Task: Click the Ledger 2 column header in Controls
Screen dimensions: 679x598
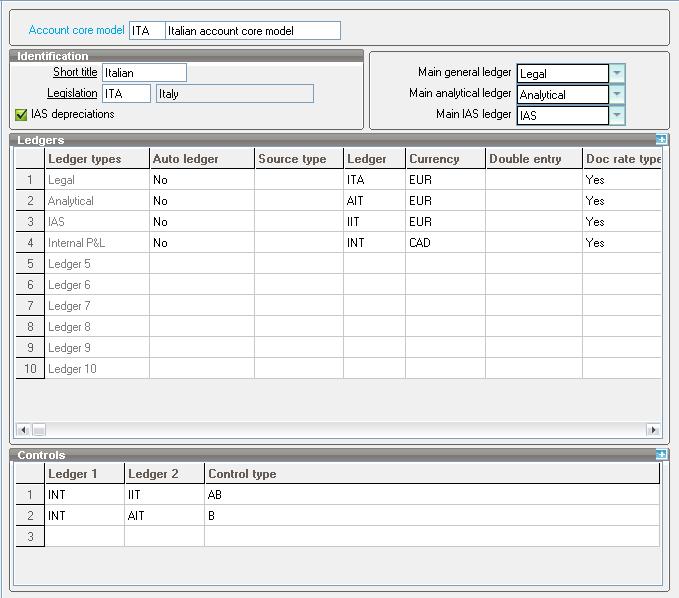Action: (x=164, y=474)
